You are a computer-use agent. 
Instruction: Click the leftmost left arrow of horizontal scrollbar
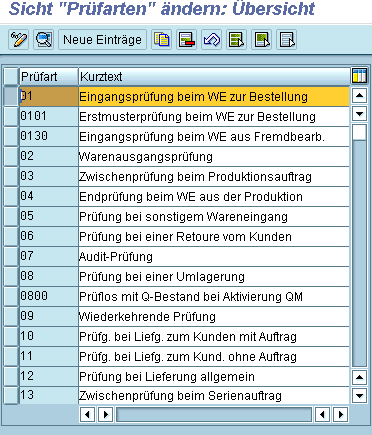pyautogui.click(x=87, y=415)
